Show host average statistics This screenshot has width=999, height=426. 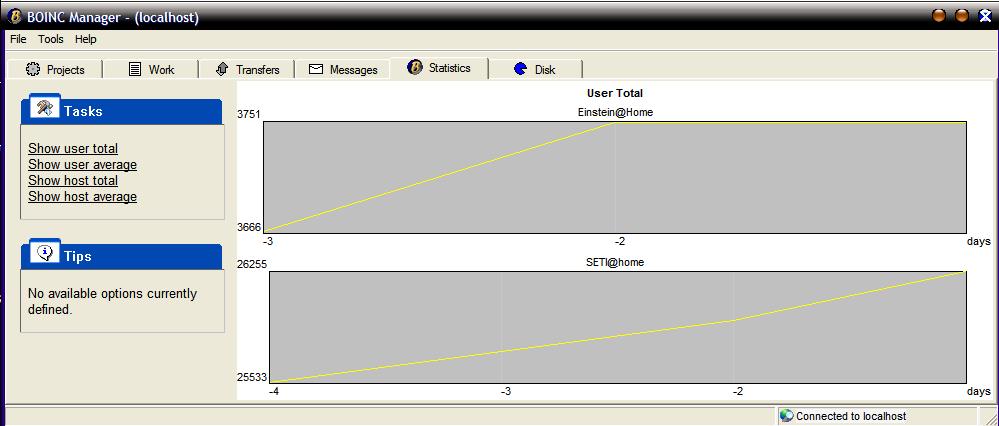tap(82, 197)
